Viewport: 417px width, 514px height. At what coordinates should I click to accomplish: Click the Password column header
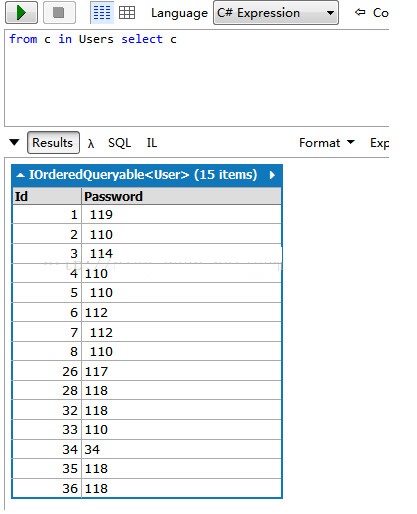pos(181,196)
